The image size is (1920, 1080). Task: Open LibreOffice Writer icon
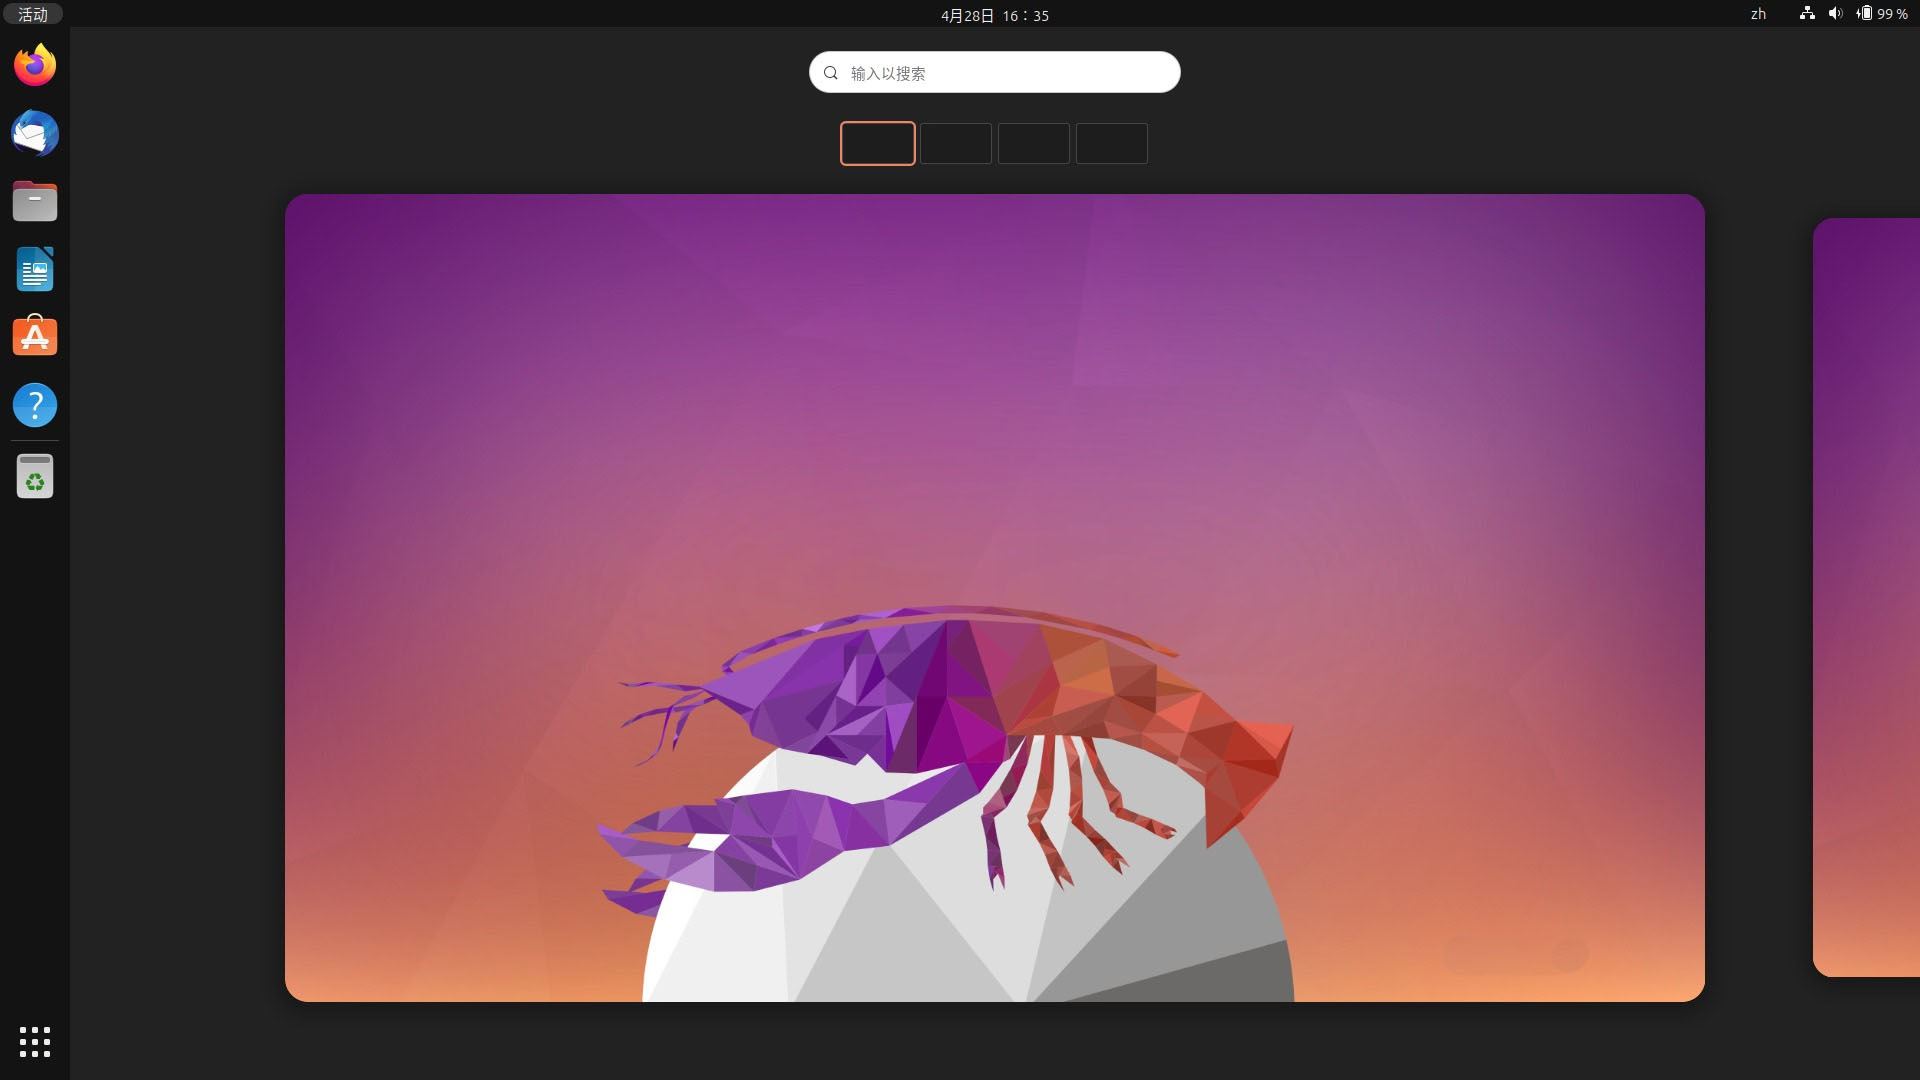click(34, 270)
